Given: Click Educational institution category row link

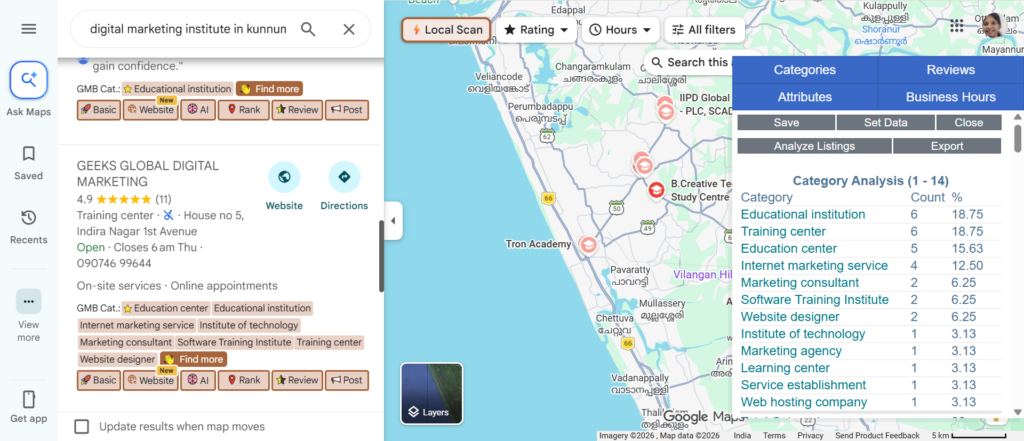Looking at the screenshot, I should (803, 214).
